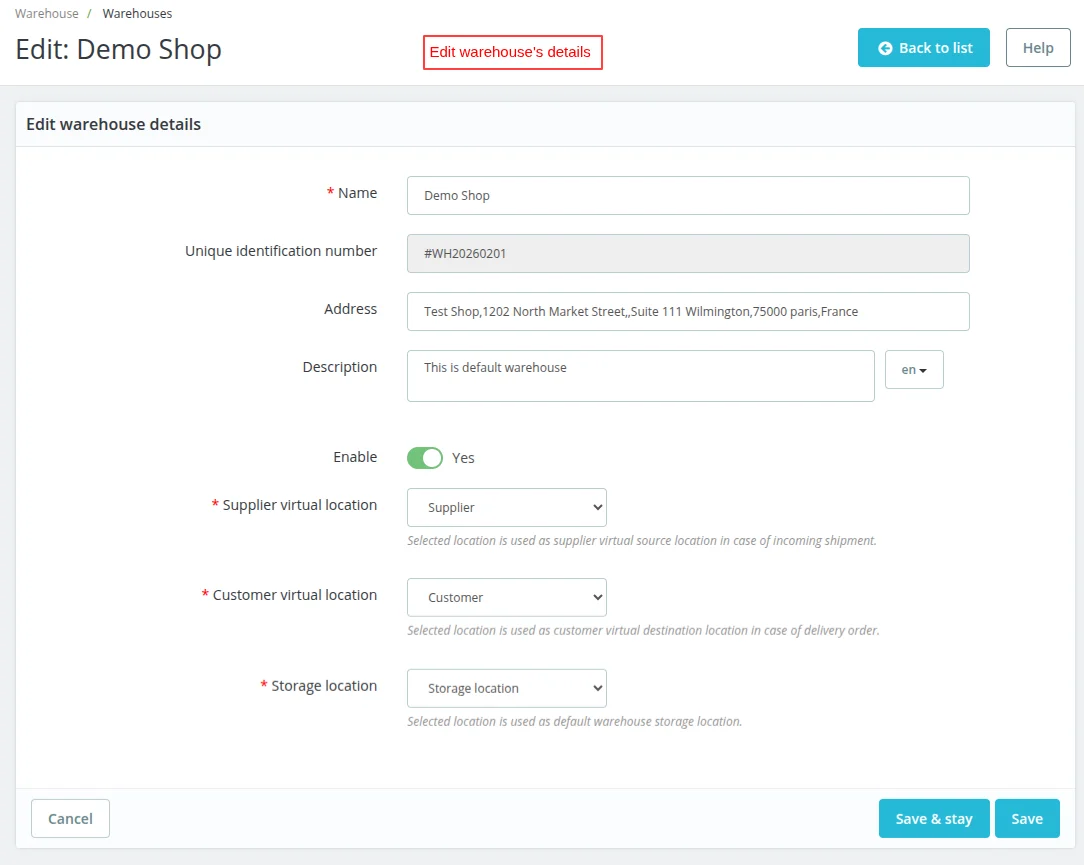This screenshot has height=865, width=1084.
Task: Click the back arrow icon in Back to list
Action: (x=885, y=48)
